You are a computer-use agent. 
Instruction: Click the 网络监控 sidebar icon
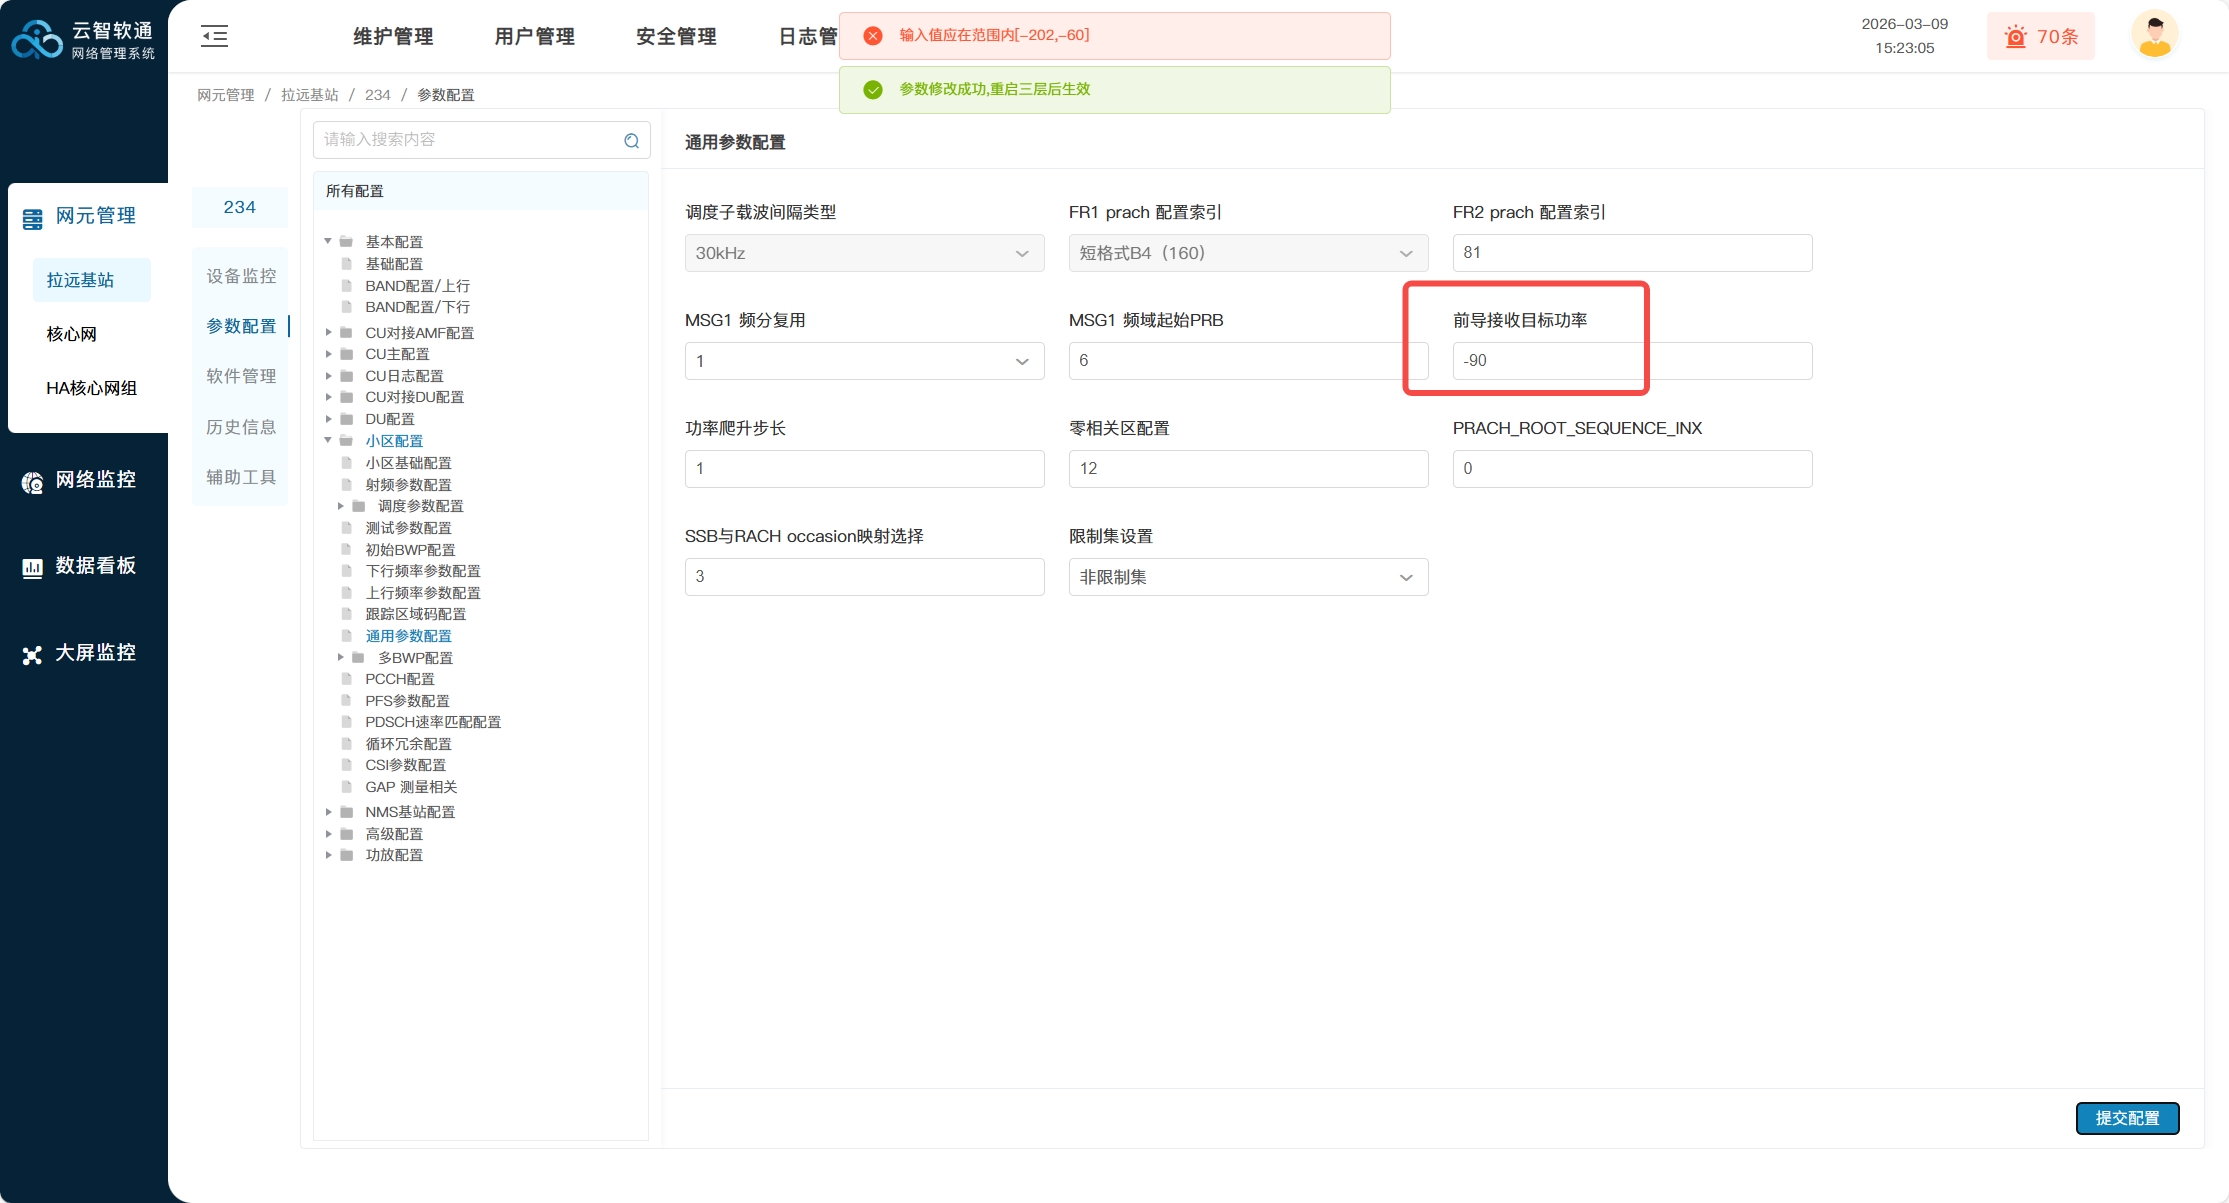click(32, 482)
